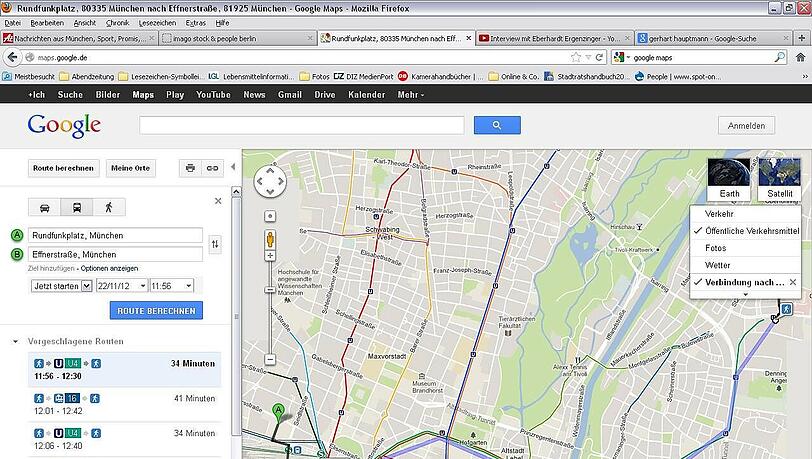Click the Anmelden sign-in button
The width and height of the screenshot is (812, 459).
pos(746,125)
